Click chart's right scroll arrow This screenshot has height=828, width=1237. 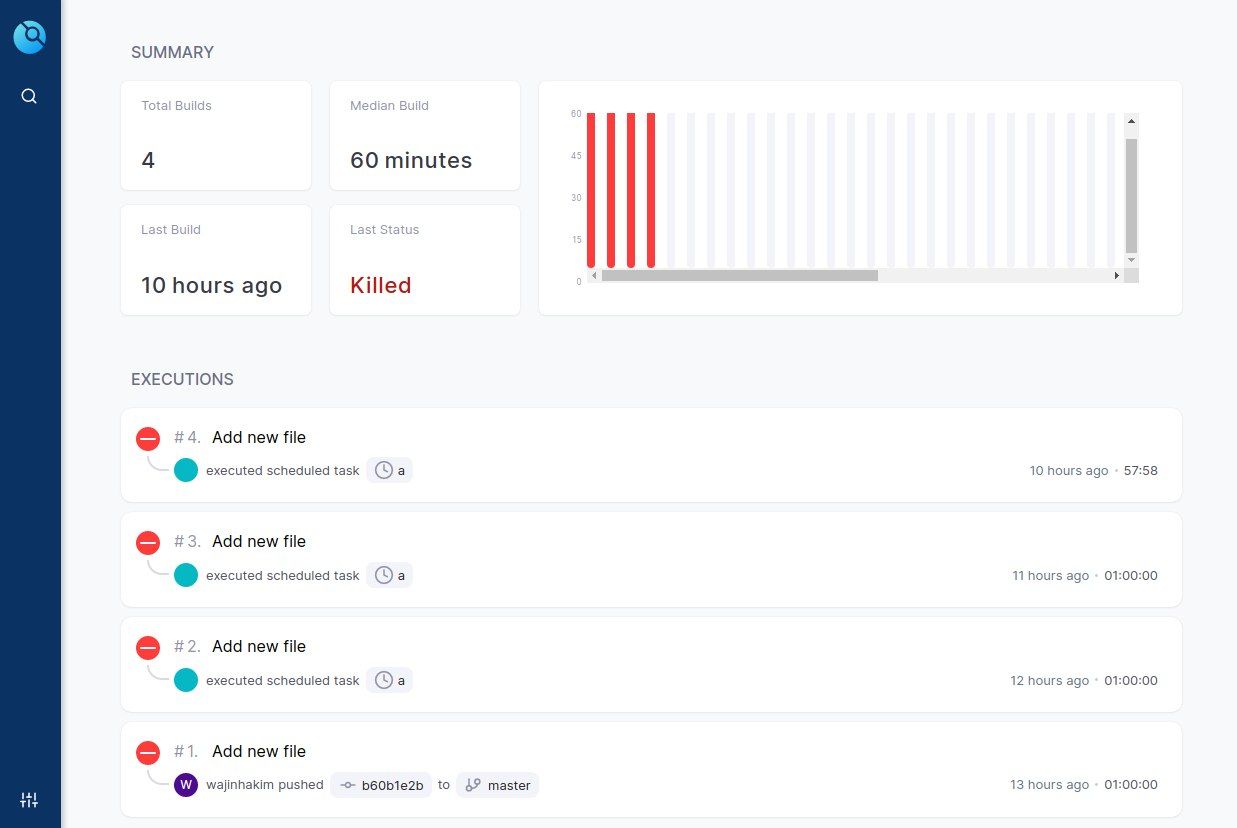(1117, 275)
